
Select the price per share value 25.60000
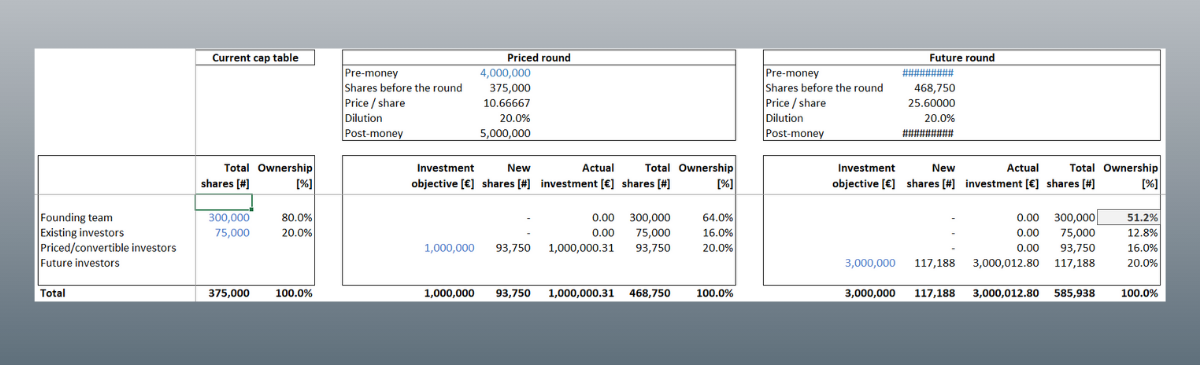click(930, 103)
